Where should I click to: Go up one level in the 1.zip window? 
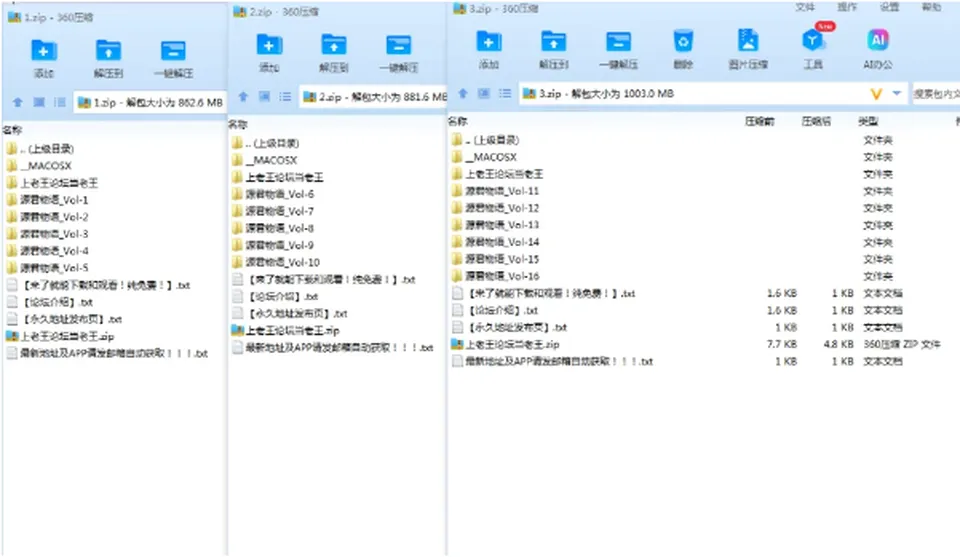18,102
